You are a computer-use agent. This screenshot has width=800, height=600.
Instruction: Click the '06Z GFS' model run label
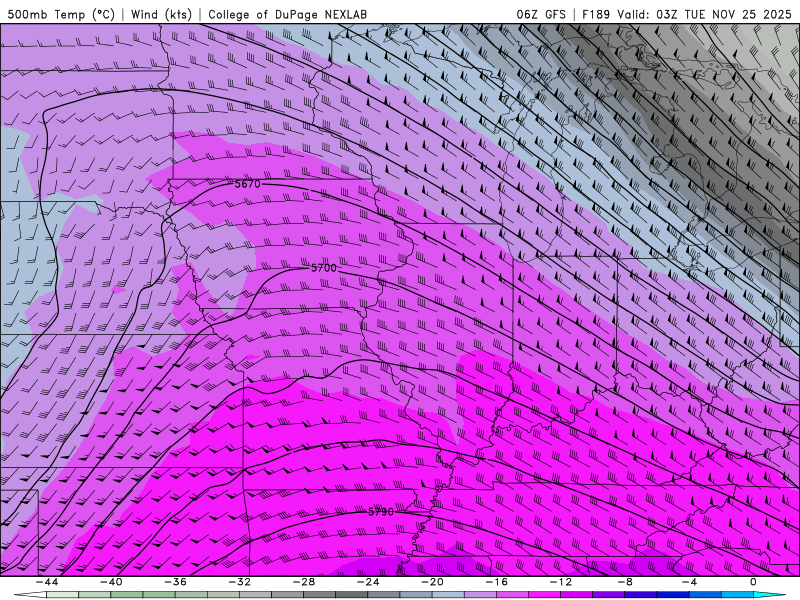(x=541, y=14)
